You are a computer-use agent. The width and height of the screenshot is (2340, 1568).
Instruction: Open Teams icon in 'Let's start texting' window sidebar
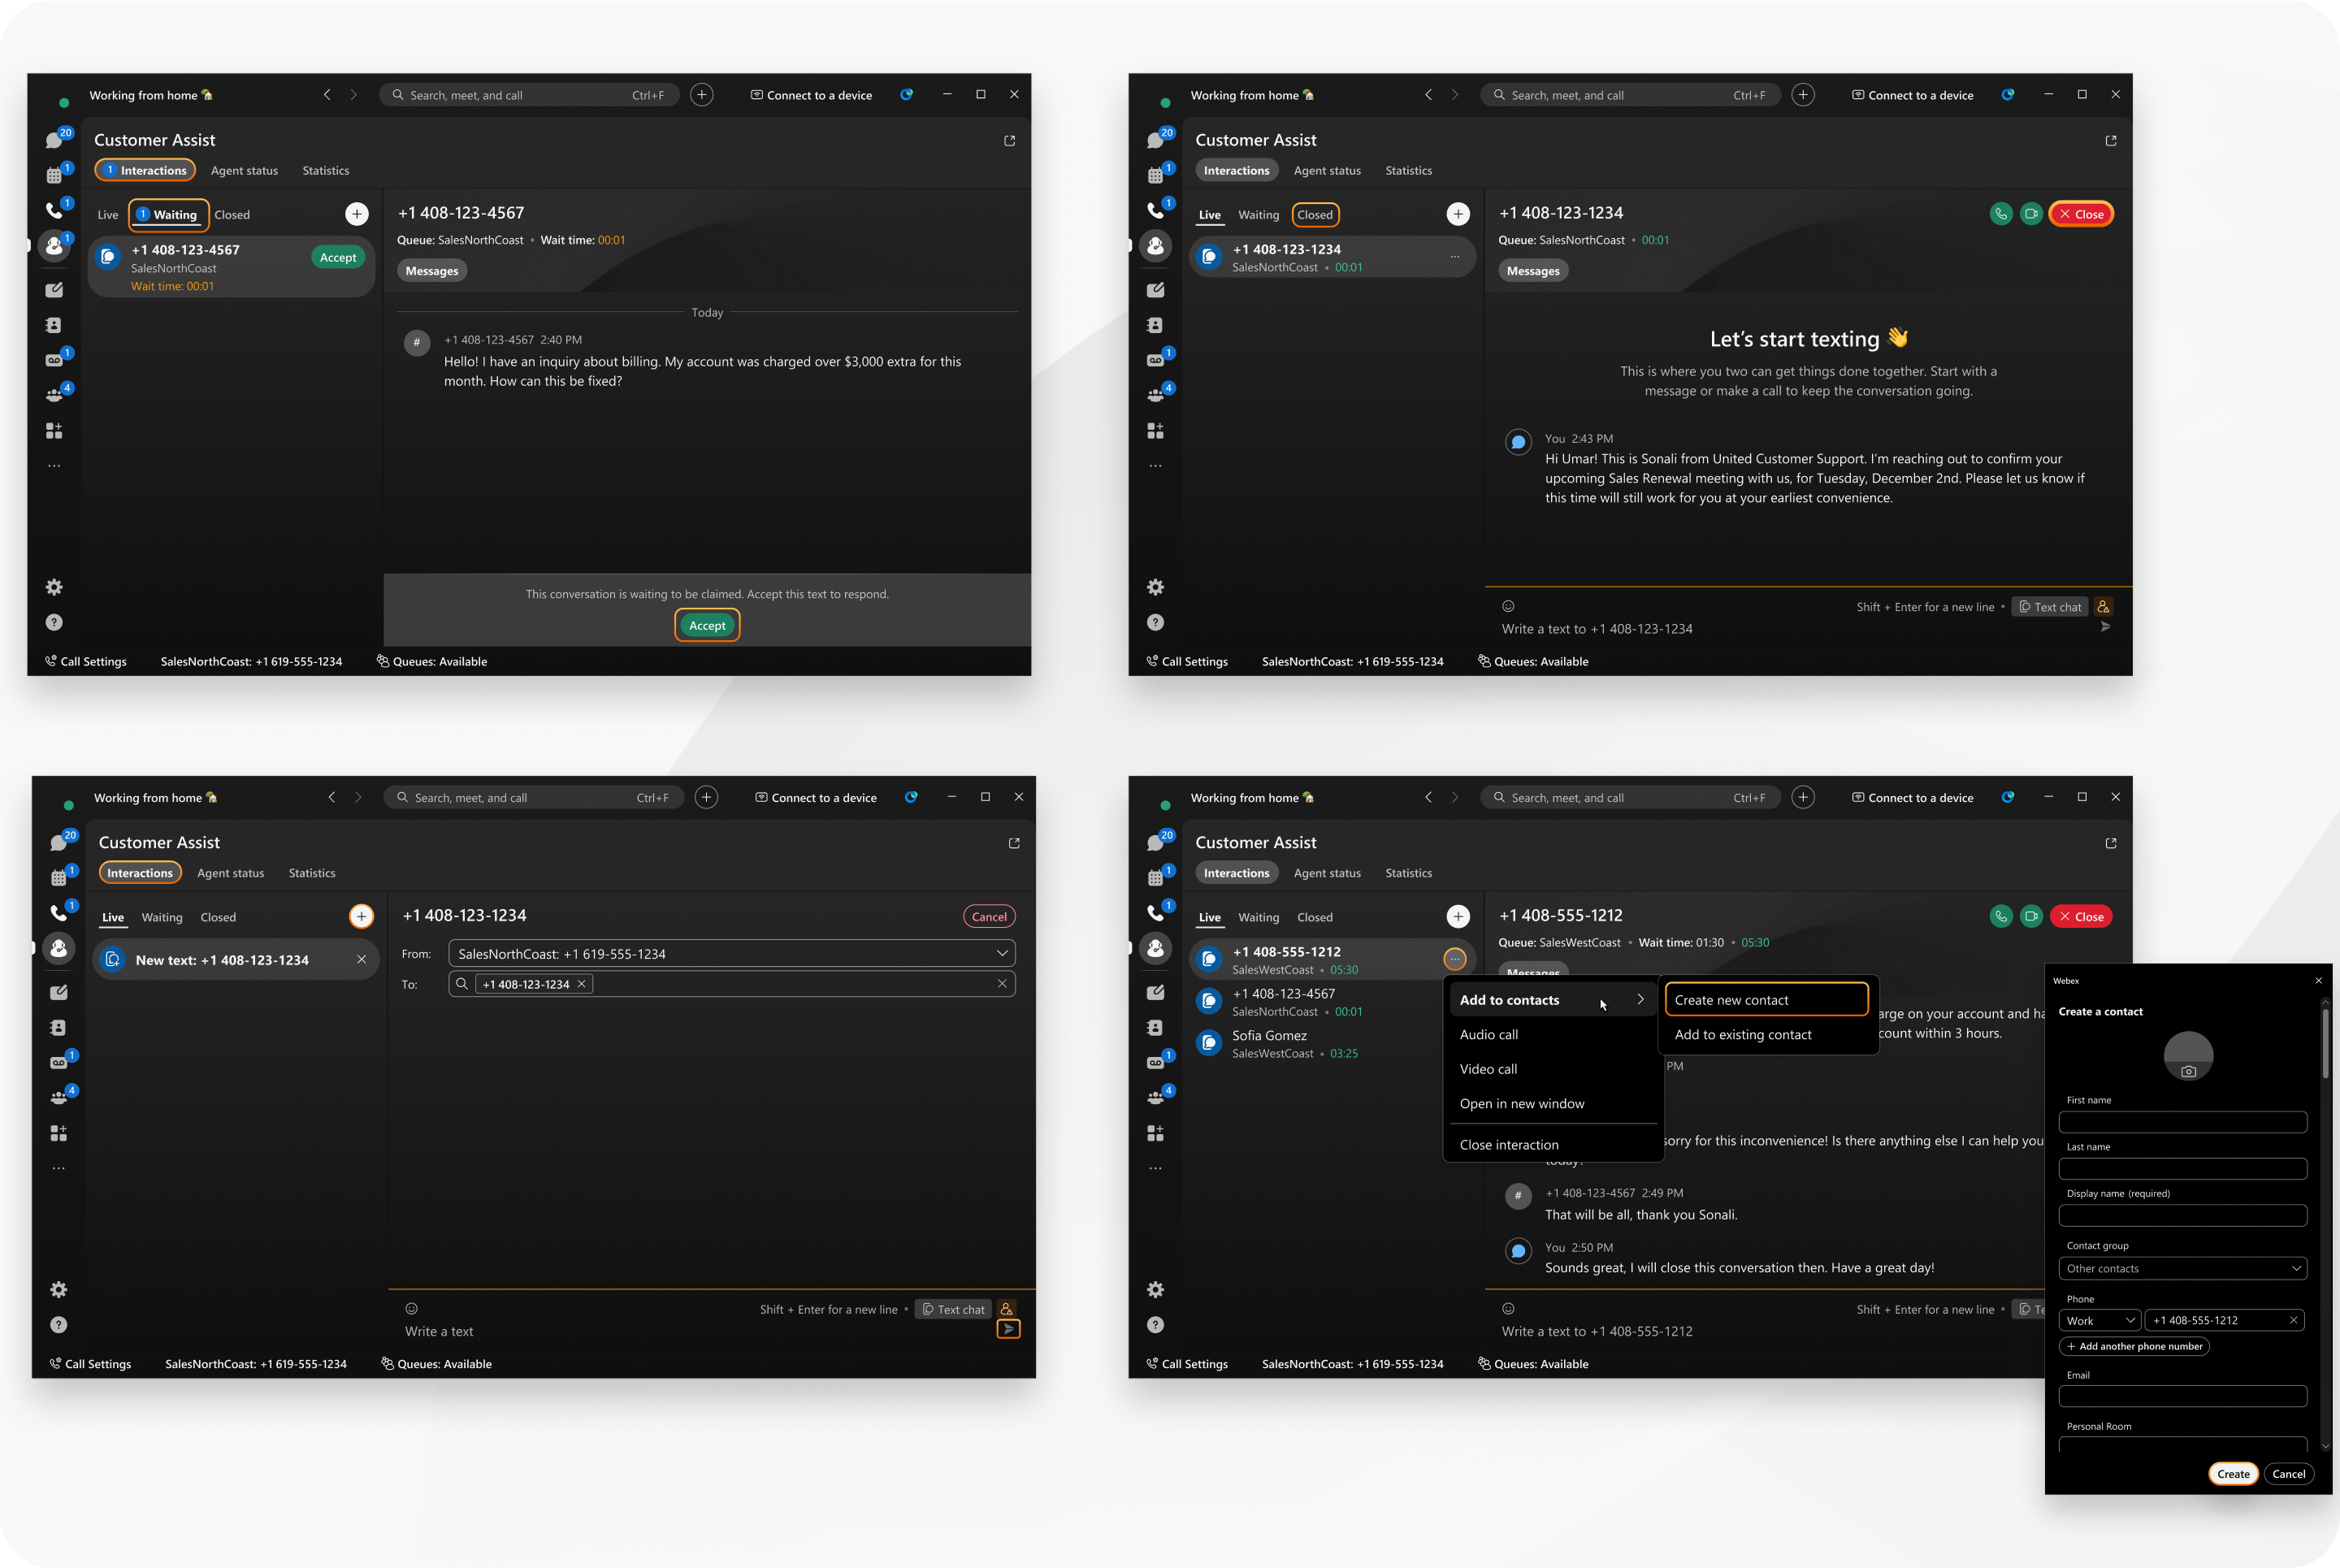pos(1156,395)
